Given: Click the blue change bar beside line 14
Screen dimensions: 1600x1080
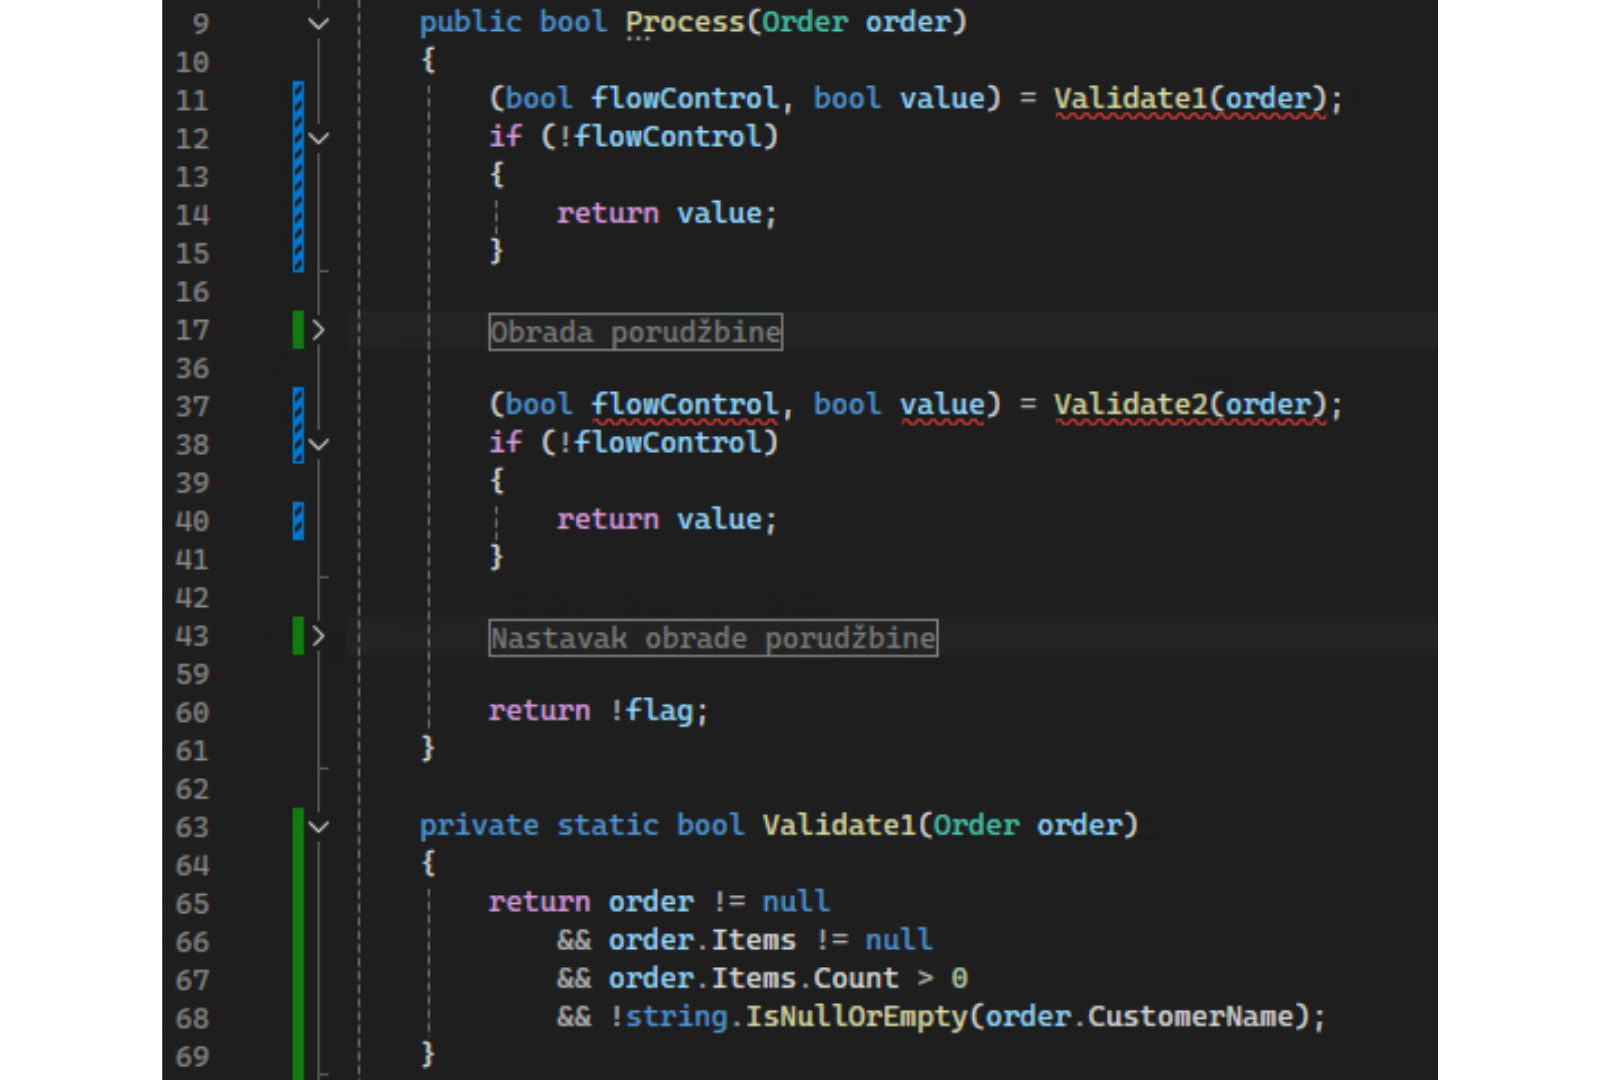Looking at the screenshot, I should click(x=298, y=214).
